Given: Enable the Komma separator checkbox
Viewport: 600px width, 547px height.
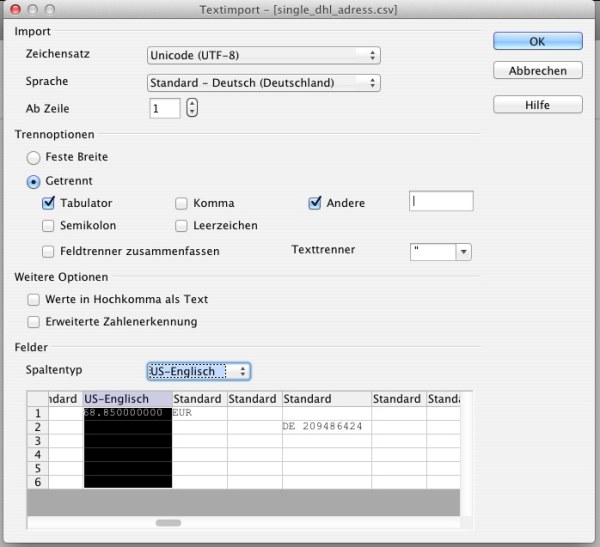Looking at the screenshot, I should (181, 204).
